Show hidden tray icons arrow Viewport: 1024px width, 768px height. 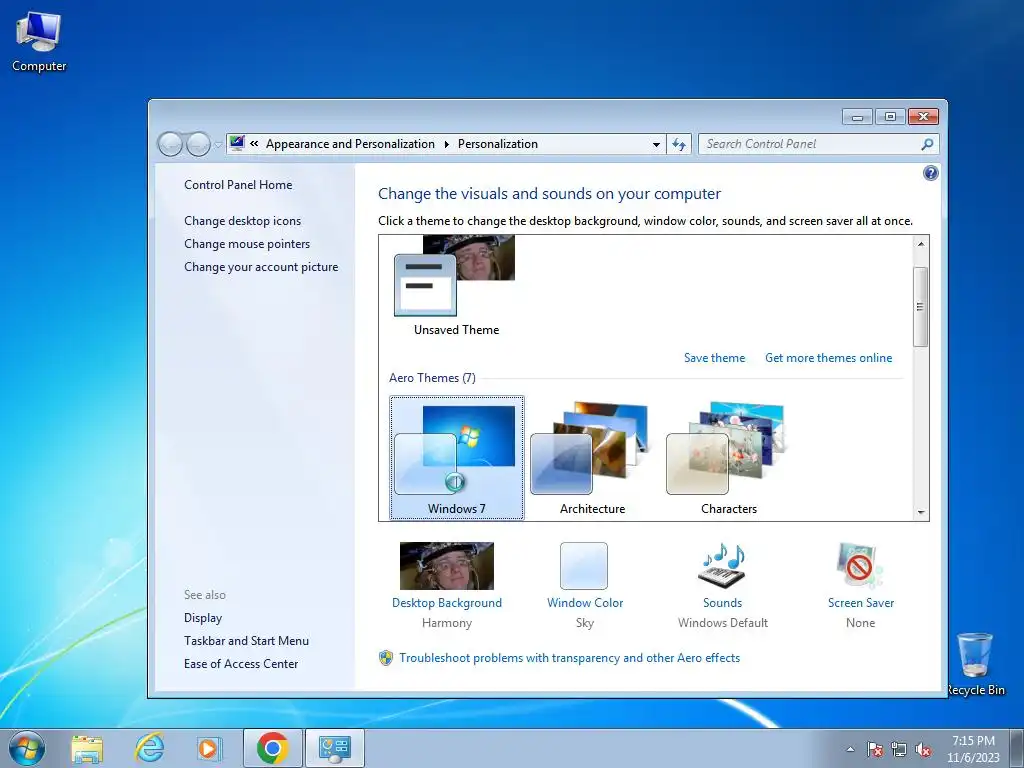[x=850, y=749]
